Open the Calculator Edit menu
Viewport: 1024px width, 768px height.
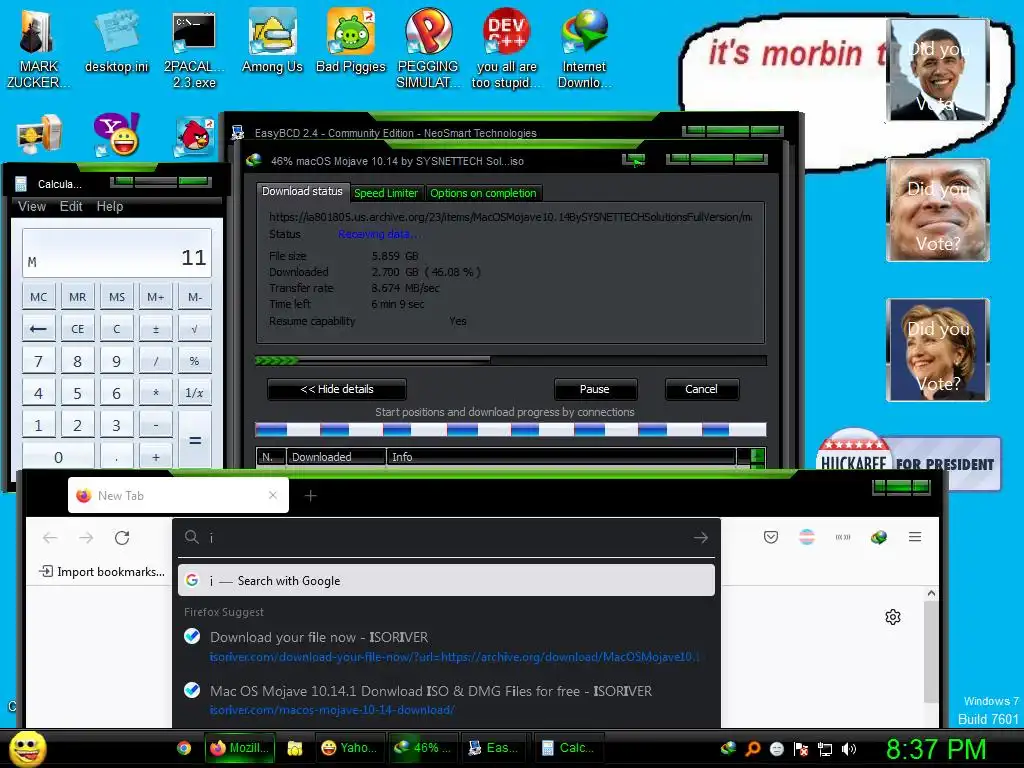click(x=71, y=206)
